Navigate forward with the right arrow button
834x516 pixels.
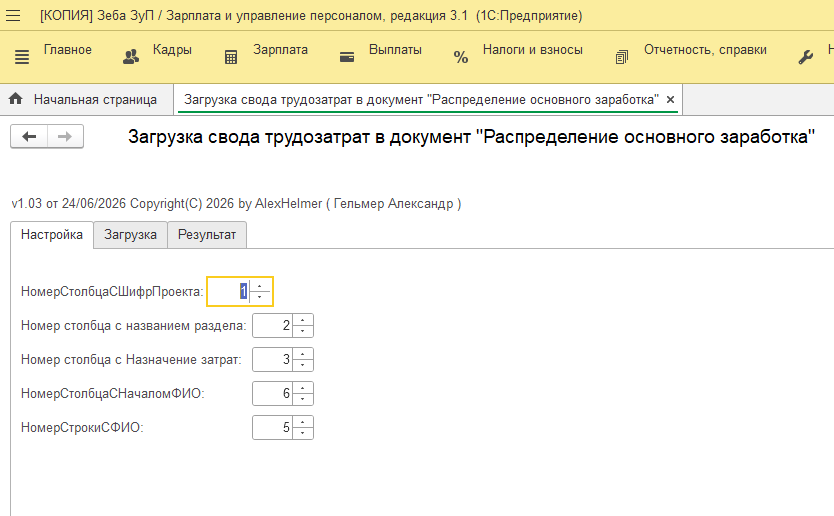tap(65, 137)
